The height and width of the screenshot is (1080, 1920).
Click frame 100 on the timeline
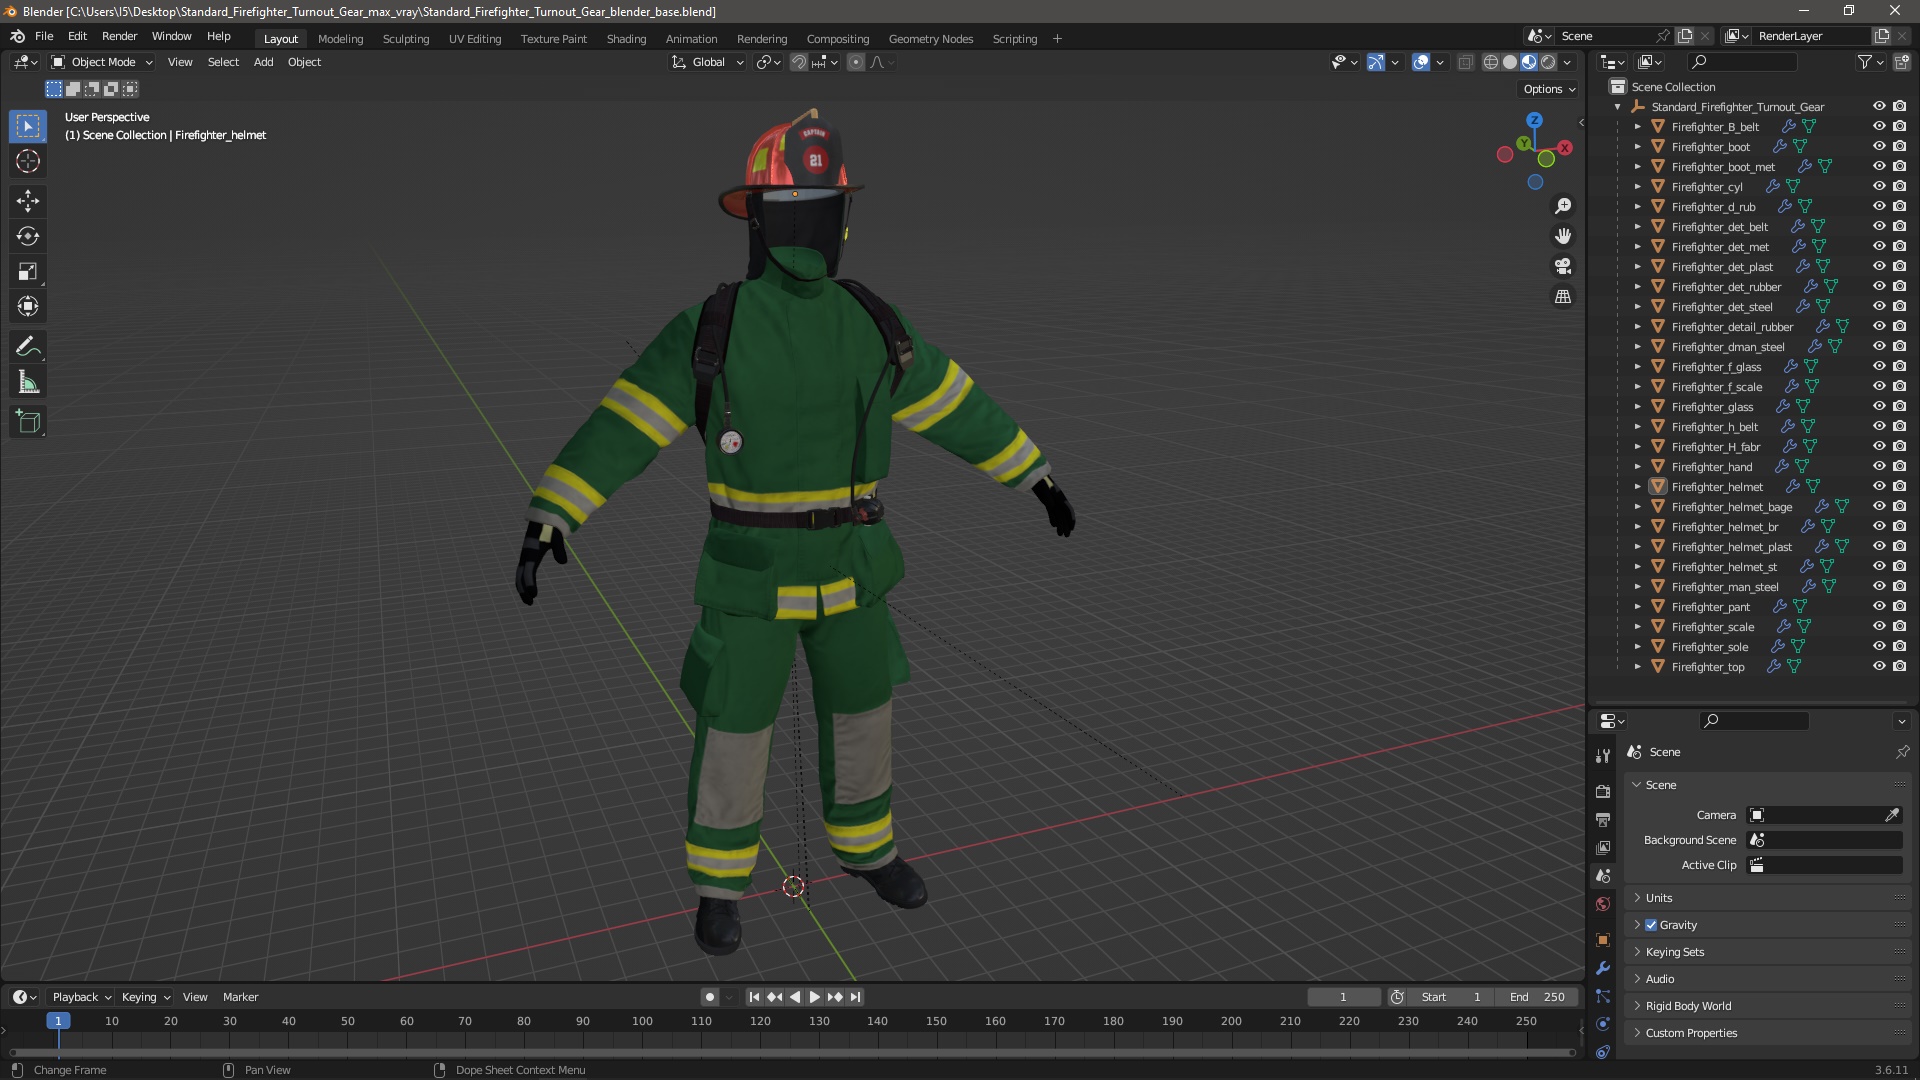642,1021
